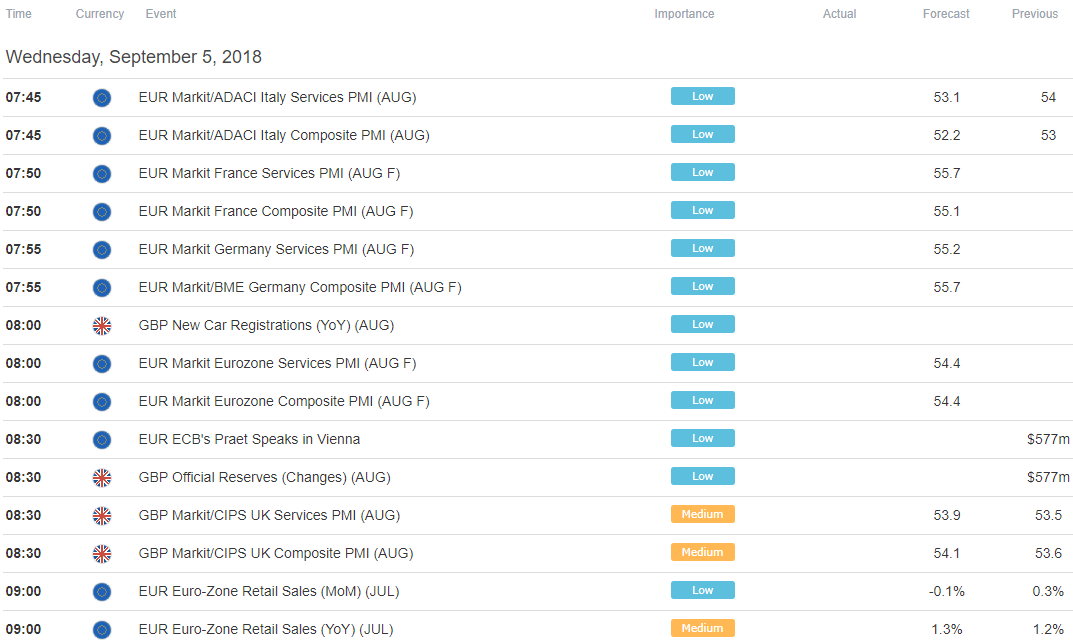Click EU flag icon for Italy Services PMI

point(102,98)
